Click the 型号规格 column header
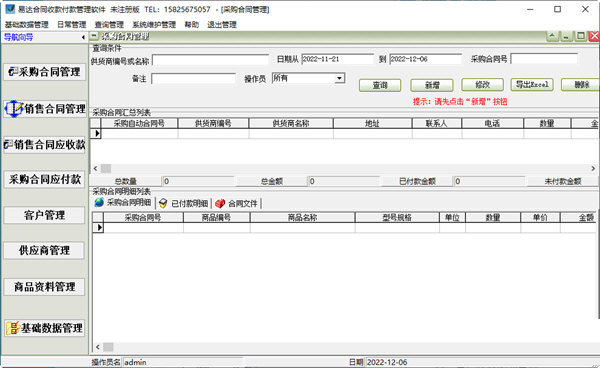 tap(397, 218)
